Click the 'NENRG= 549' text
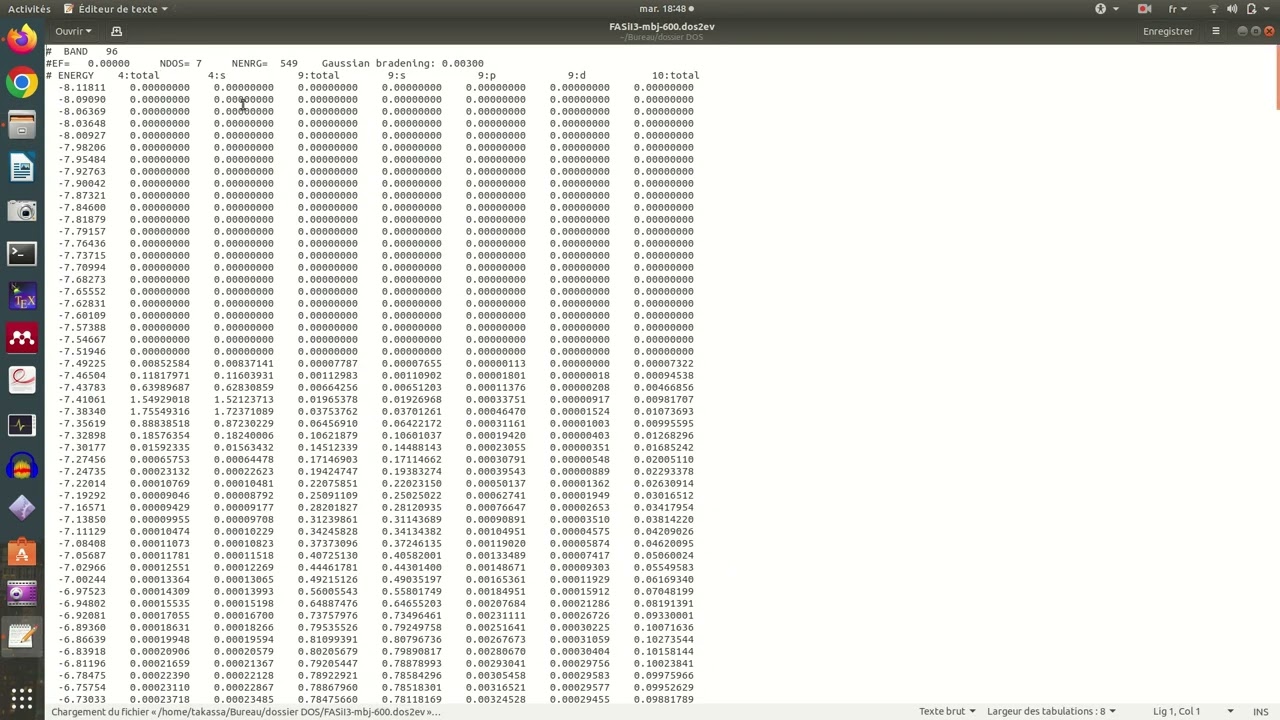 click(264, 63)
